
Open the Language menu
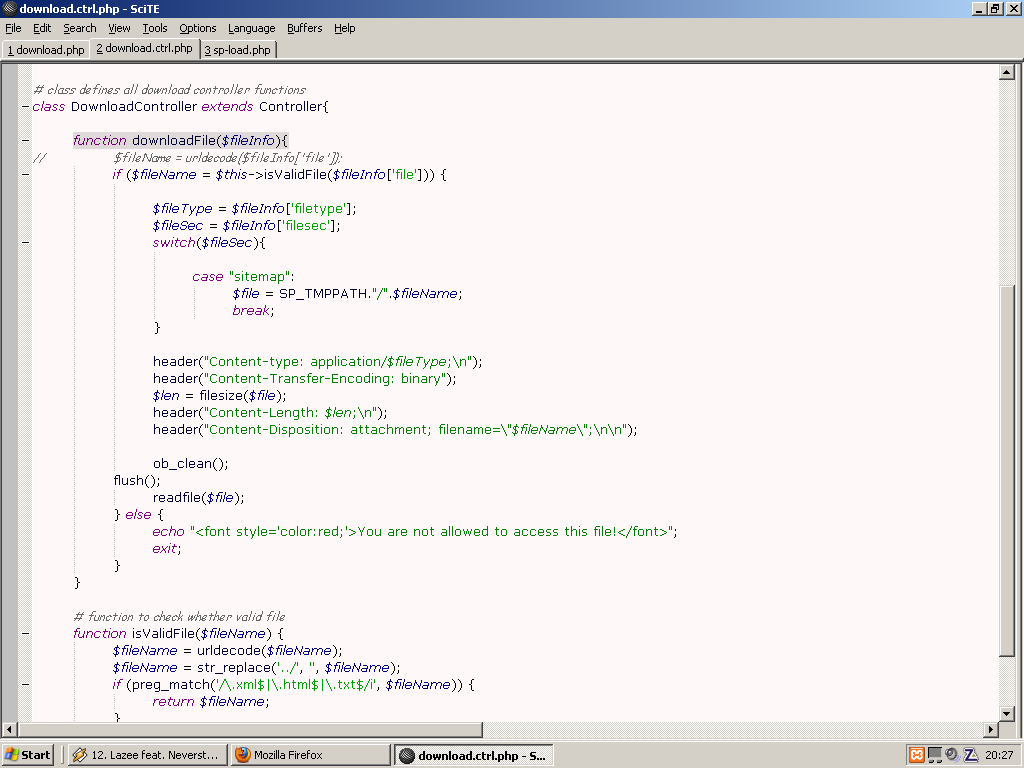tap(251, 28)
